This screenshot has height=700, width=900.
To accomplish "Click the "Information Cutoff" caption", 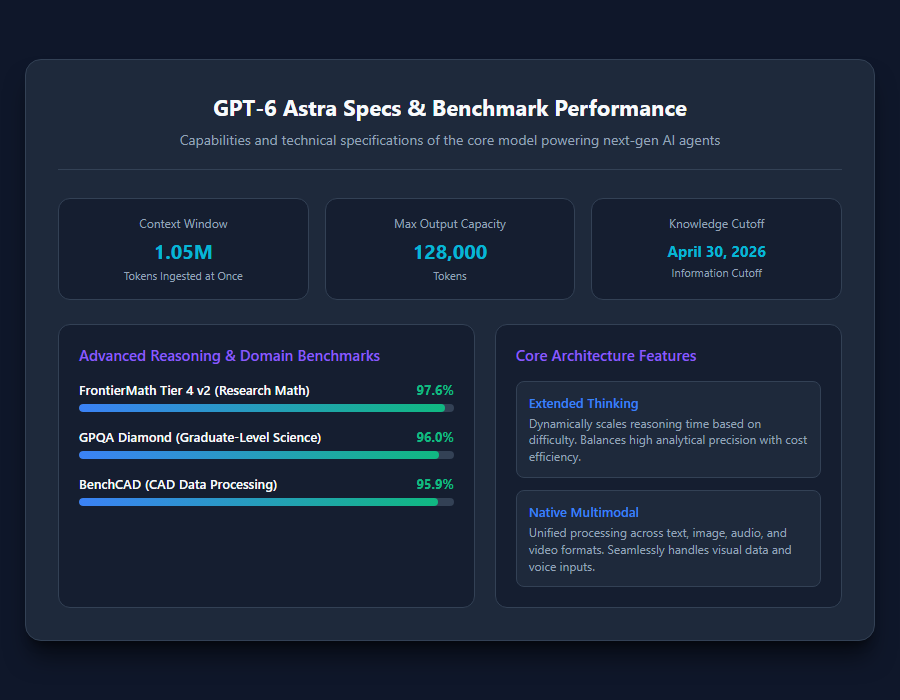I will pos(716,273).
